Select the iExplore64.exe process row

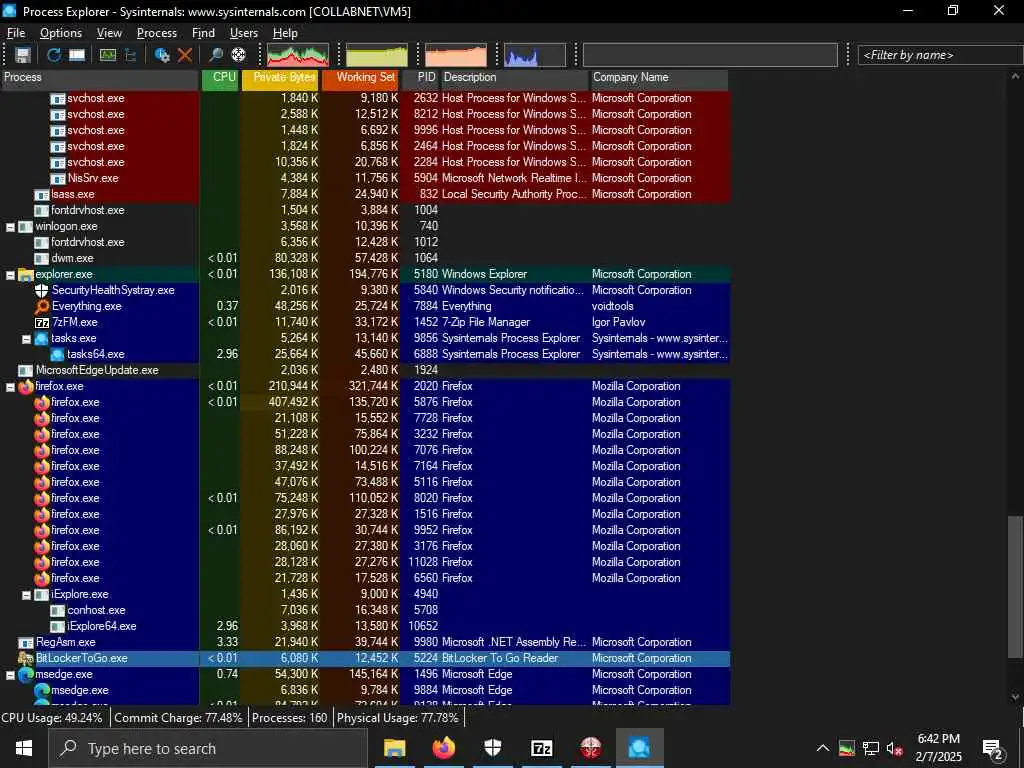click(x=365, y=626)
